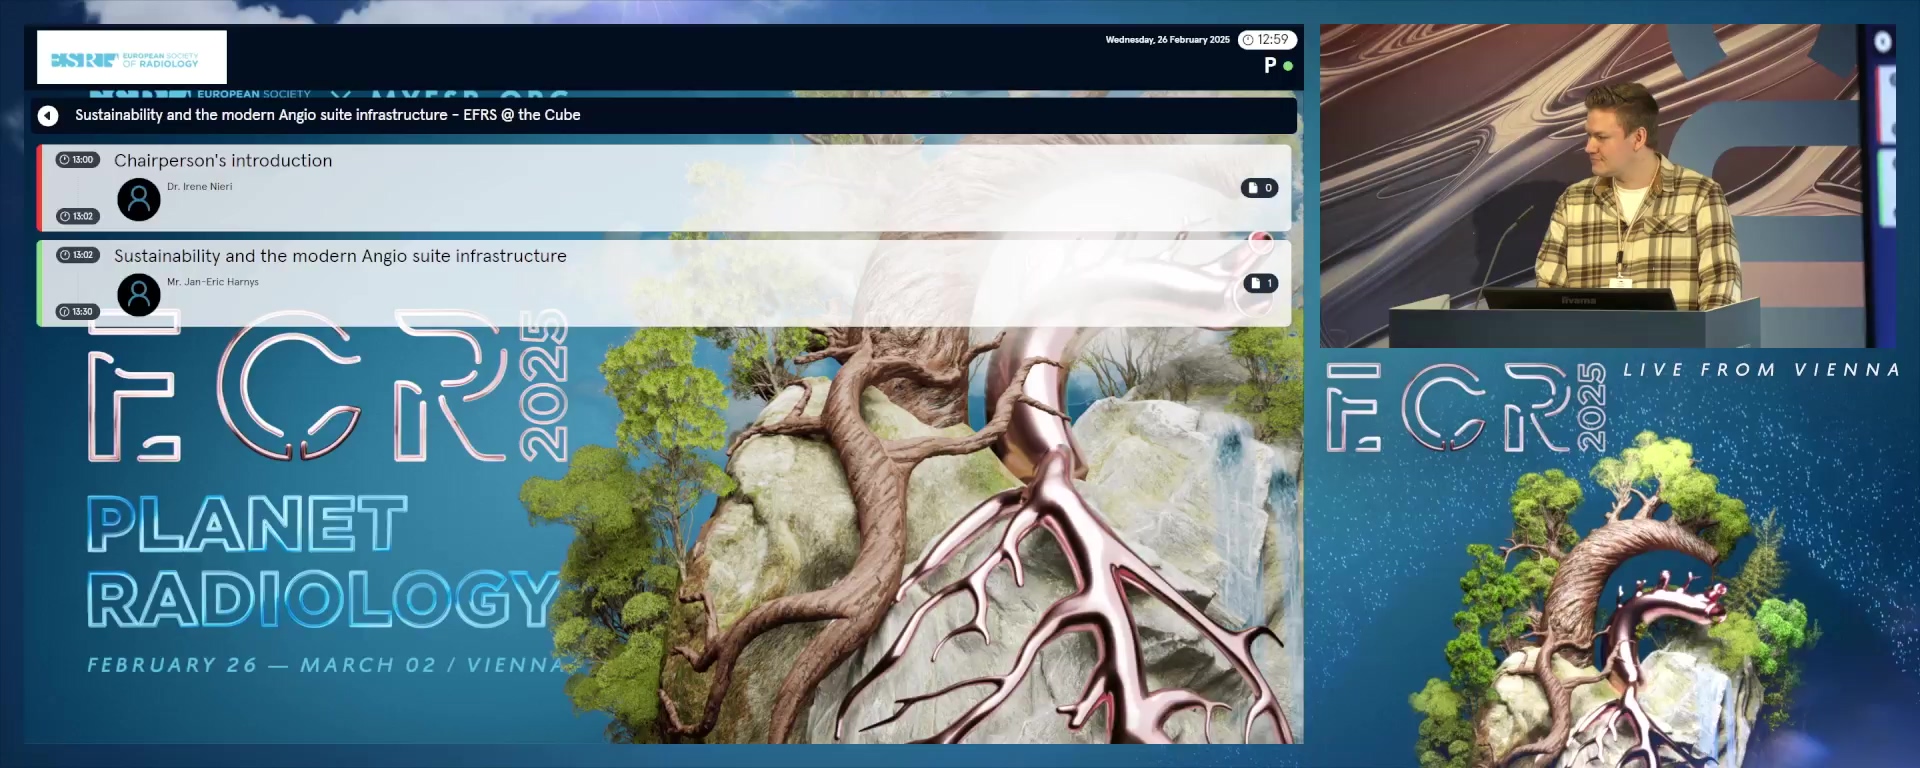Click the green status dot beside P
This screenshot has width=1920, height=768.
tap(1288, 66)
